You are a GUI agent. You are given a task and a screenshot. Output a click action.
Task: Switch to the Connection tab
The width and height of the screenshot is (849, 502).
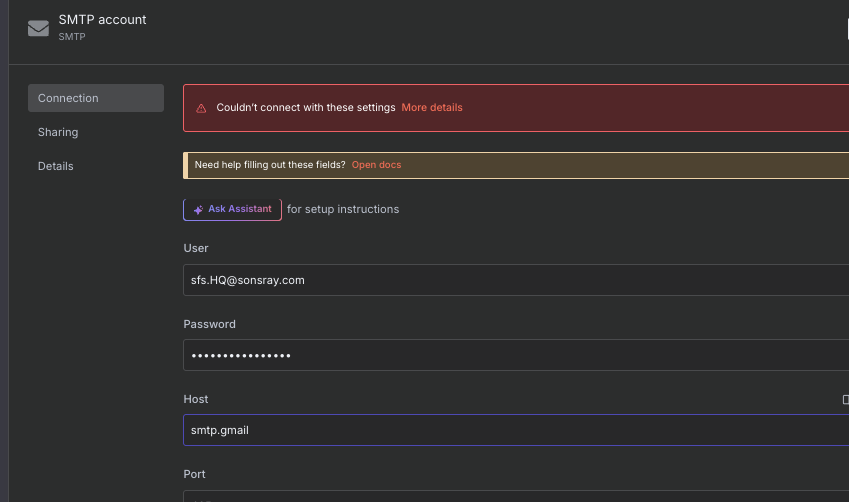tap(96, 98)
